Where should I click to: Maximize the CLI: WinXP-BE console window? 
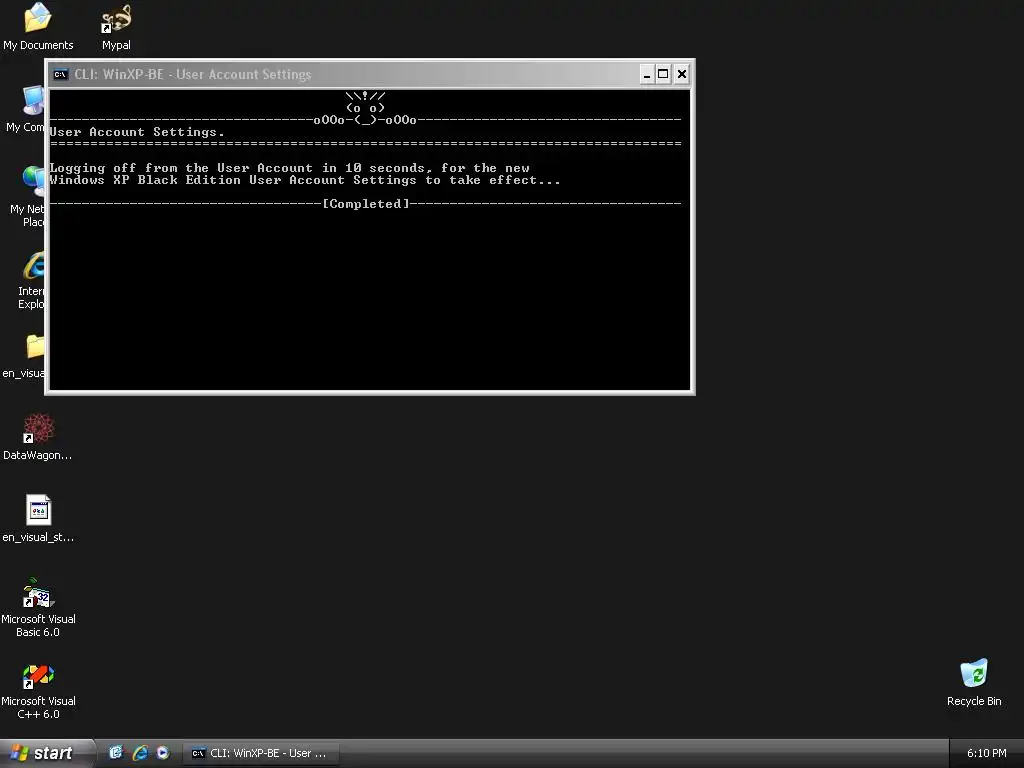pyautogui.click(x=663, y=74)
